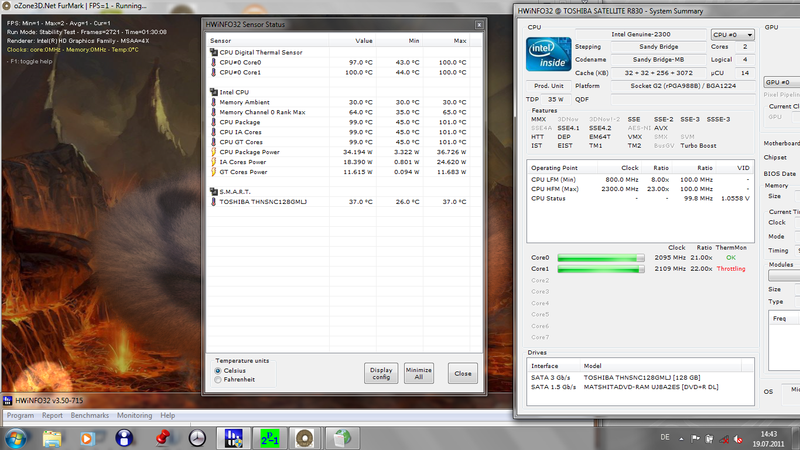Click the Max column header
This screenshot has height=450, width=800.
[446, 41]
